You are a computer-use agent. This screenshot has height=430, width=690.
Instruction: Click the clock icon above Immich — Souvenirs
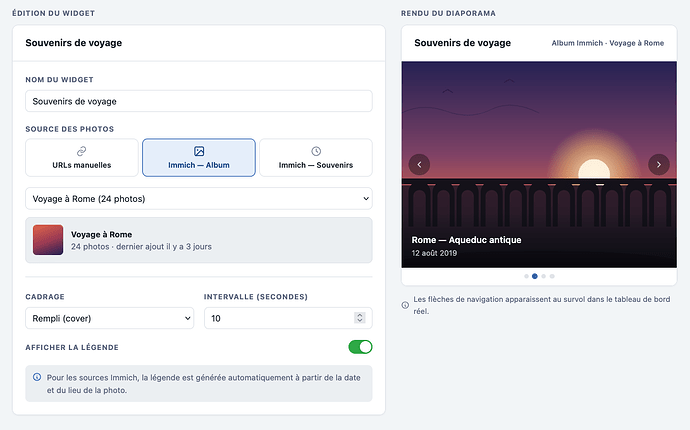tap(316, 151)
